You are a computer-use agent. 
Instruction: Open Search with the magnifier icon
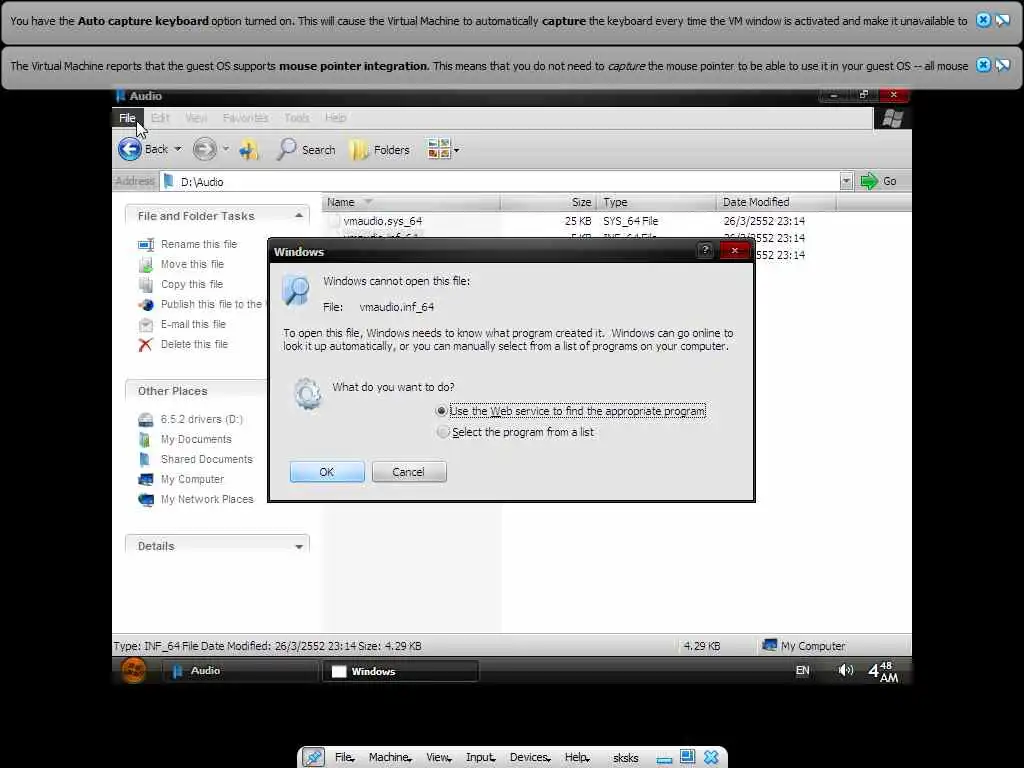pos(286,150)
